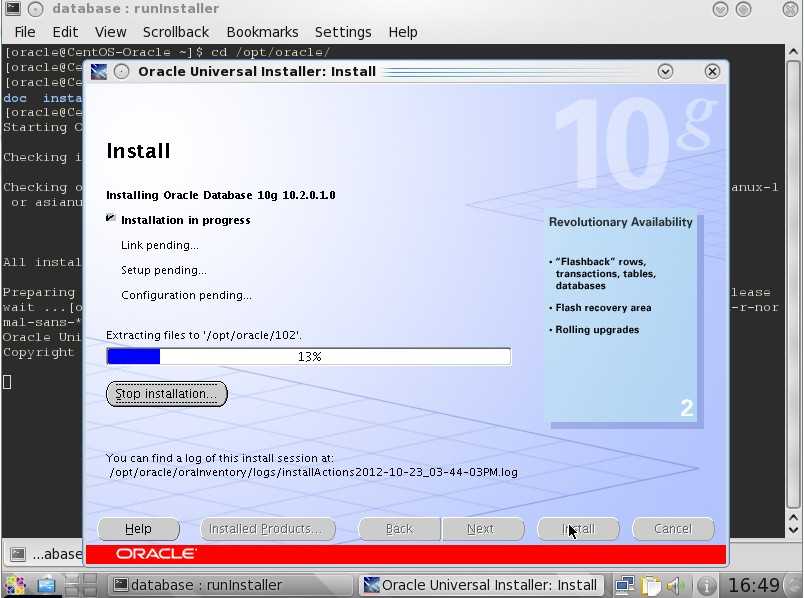Open the volume speaker tray icon
Image resolution: width=804 pixels, height=598 pixels.
coord(676,586)
